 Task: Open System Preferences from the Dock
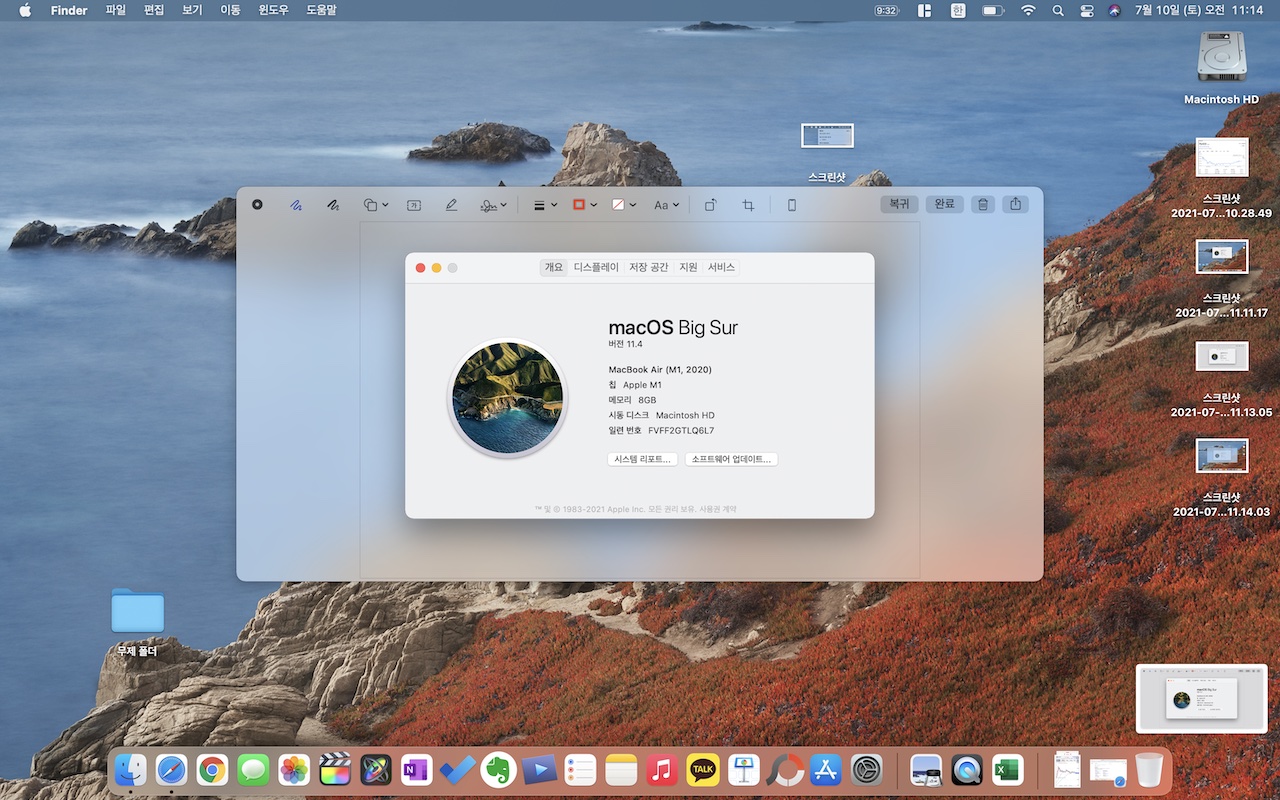point(867,770)
